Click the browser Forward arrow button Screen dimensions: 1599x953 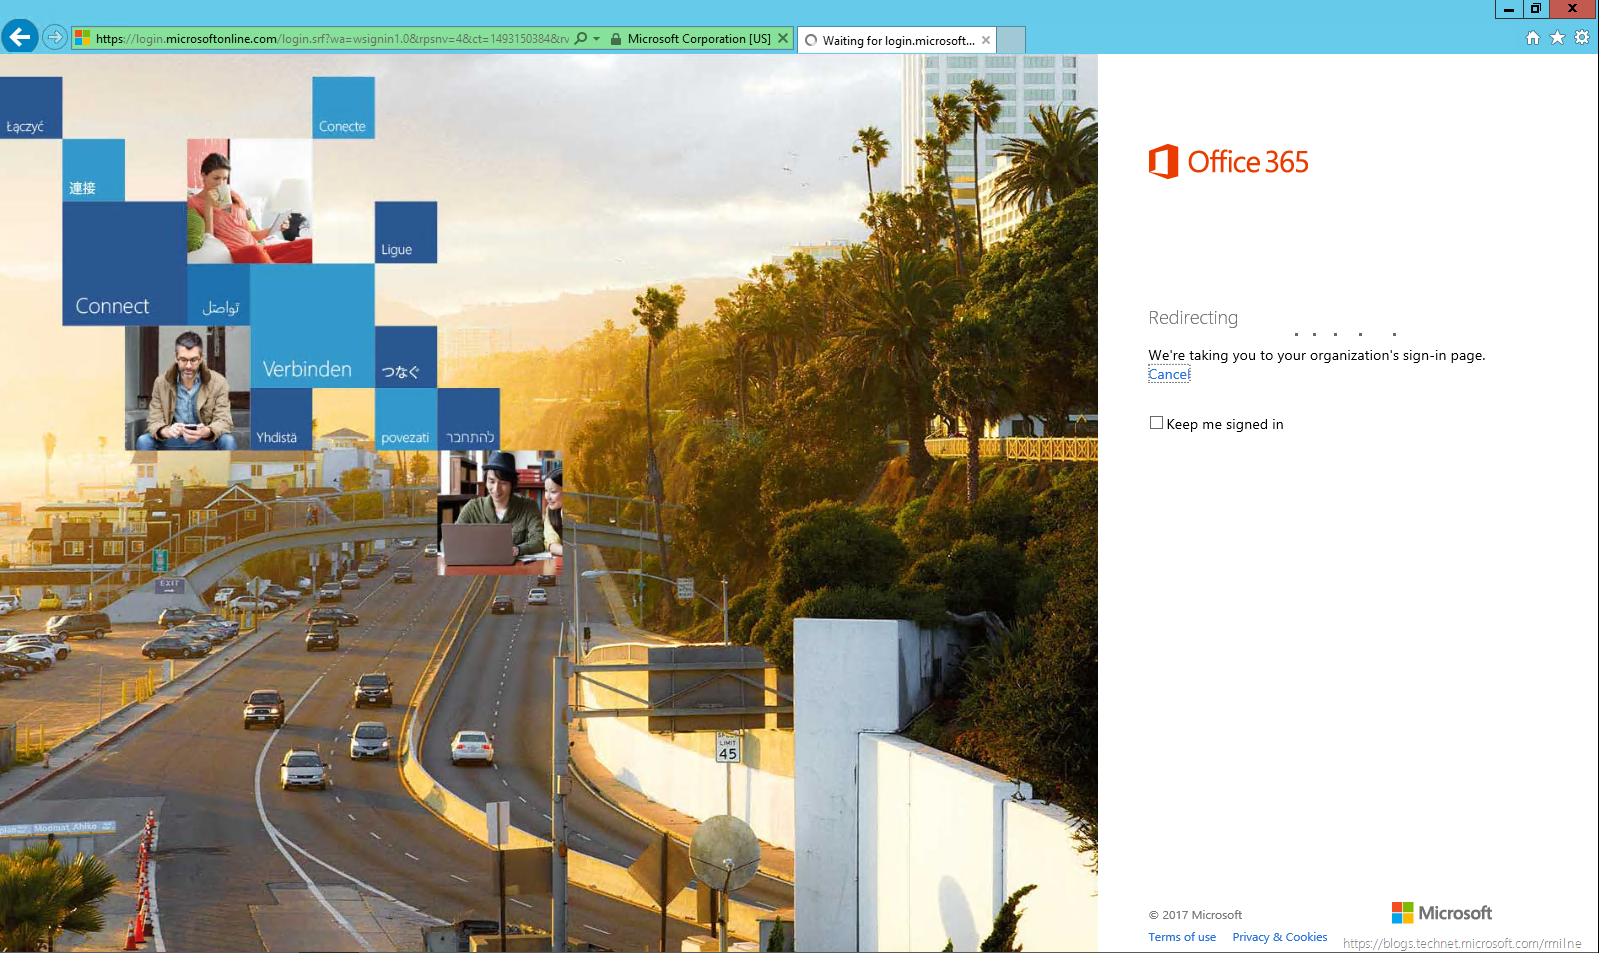pyautogui.click(x=55, y=38)
